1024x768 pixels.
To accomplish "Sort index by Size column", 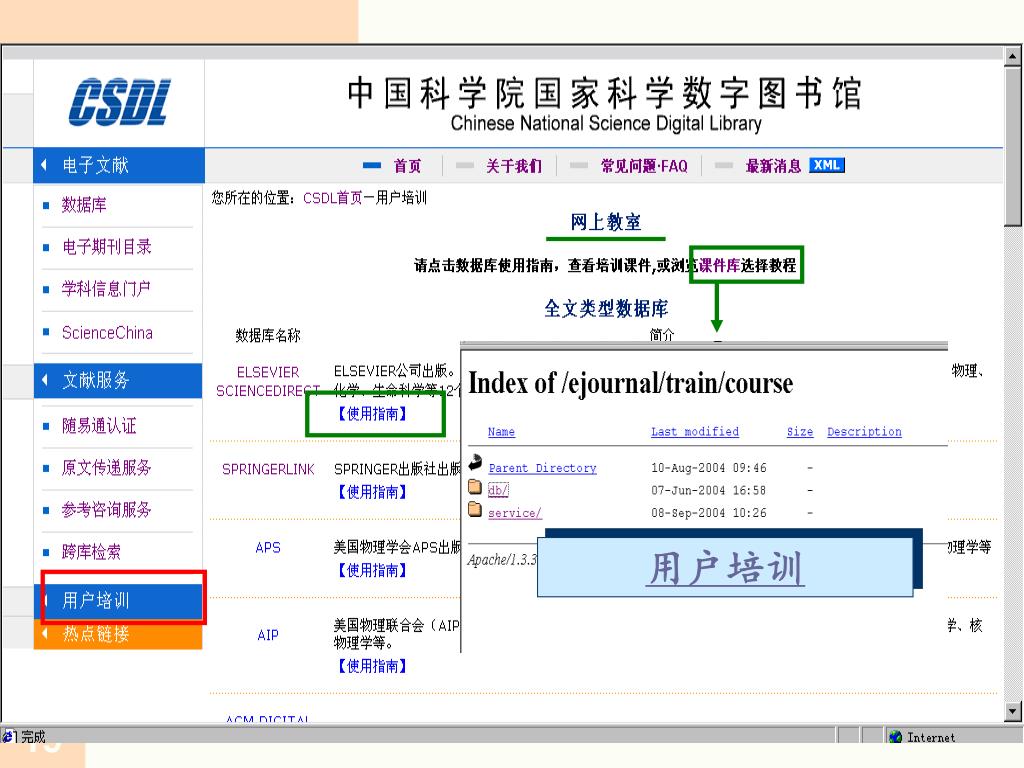I will [800, 432].
